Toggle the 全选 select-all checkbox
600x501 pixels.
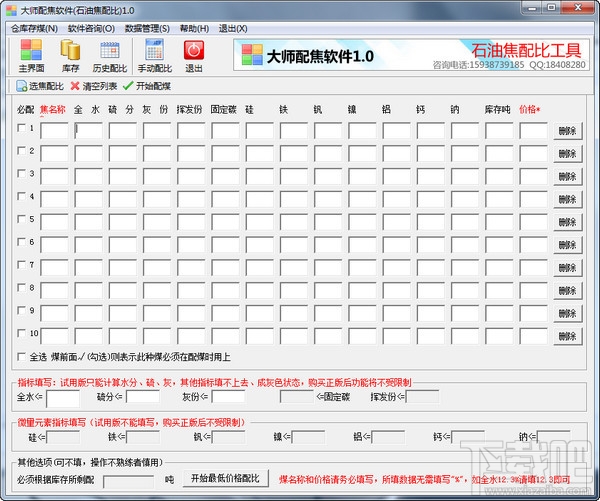pos(21,357)
